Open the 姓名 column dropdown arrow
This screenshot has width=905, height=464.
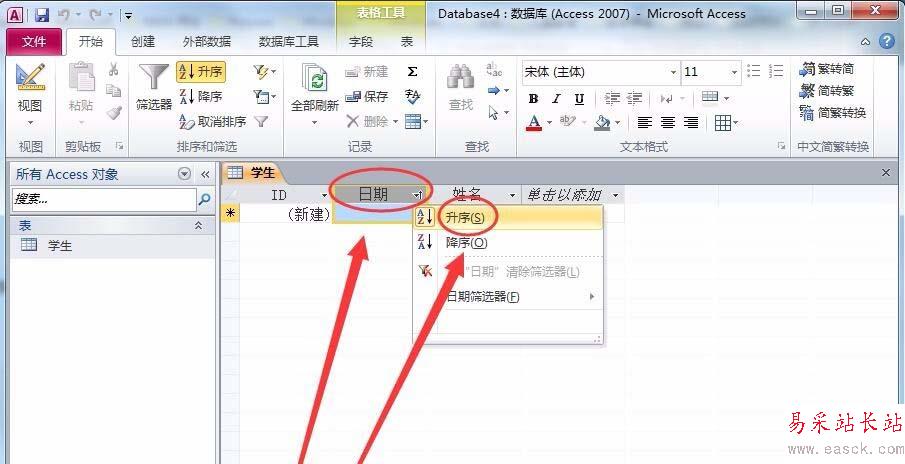(x=512, y=196)
